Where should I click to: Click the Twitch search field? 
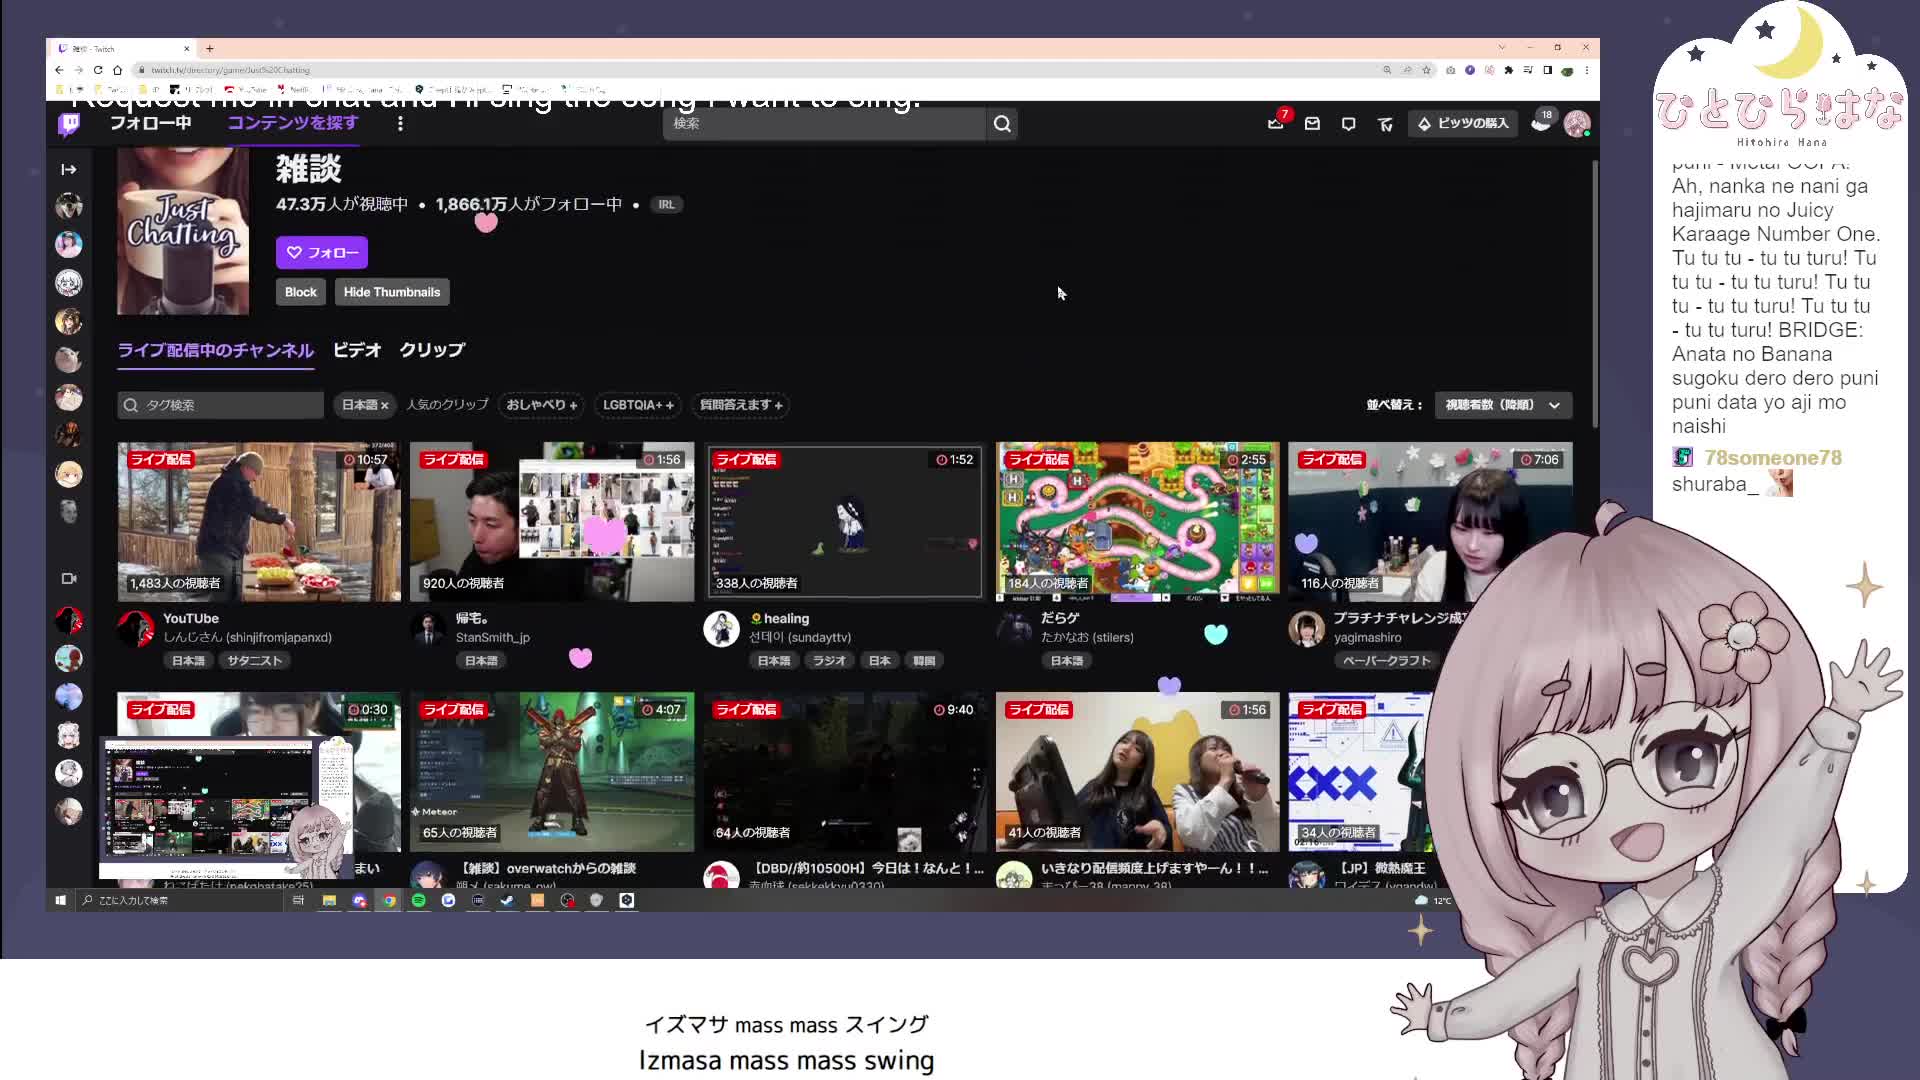pos(825,124)
